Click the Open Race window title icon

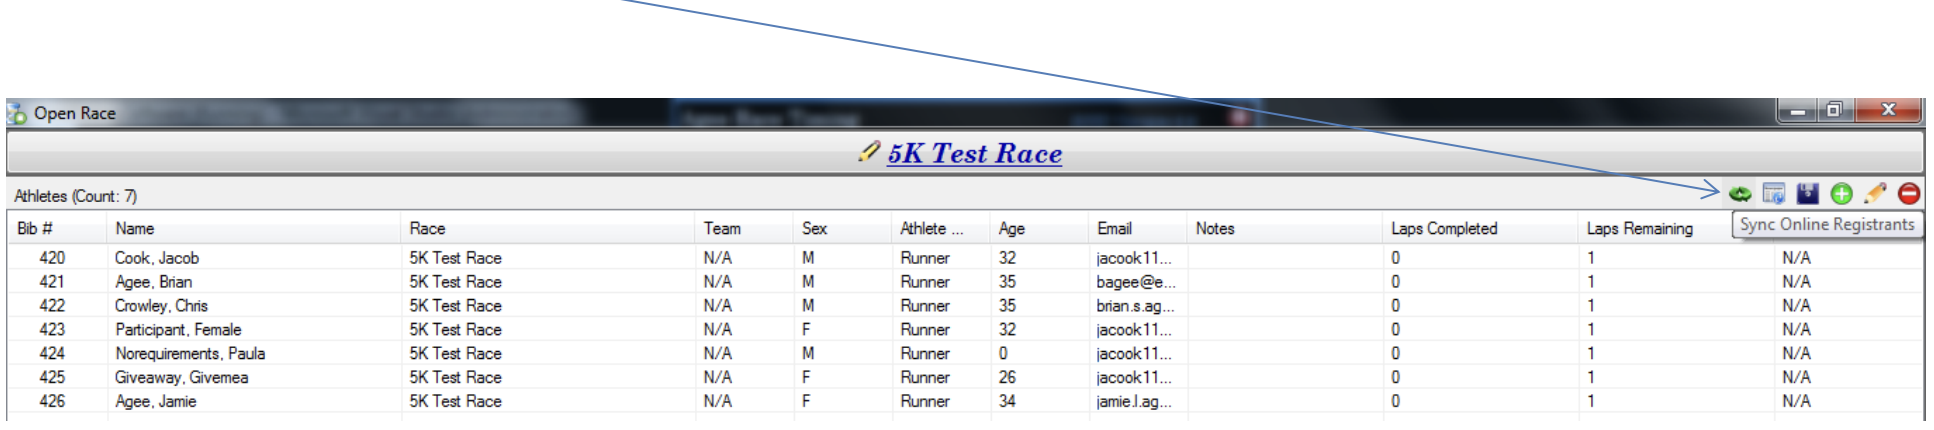point(18,114)
